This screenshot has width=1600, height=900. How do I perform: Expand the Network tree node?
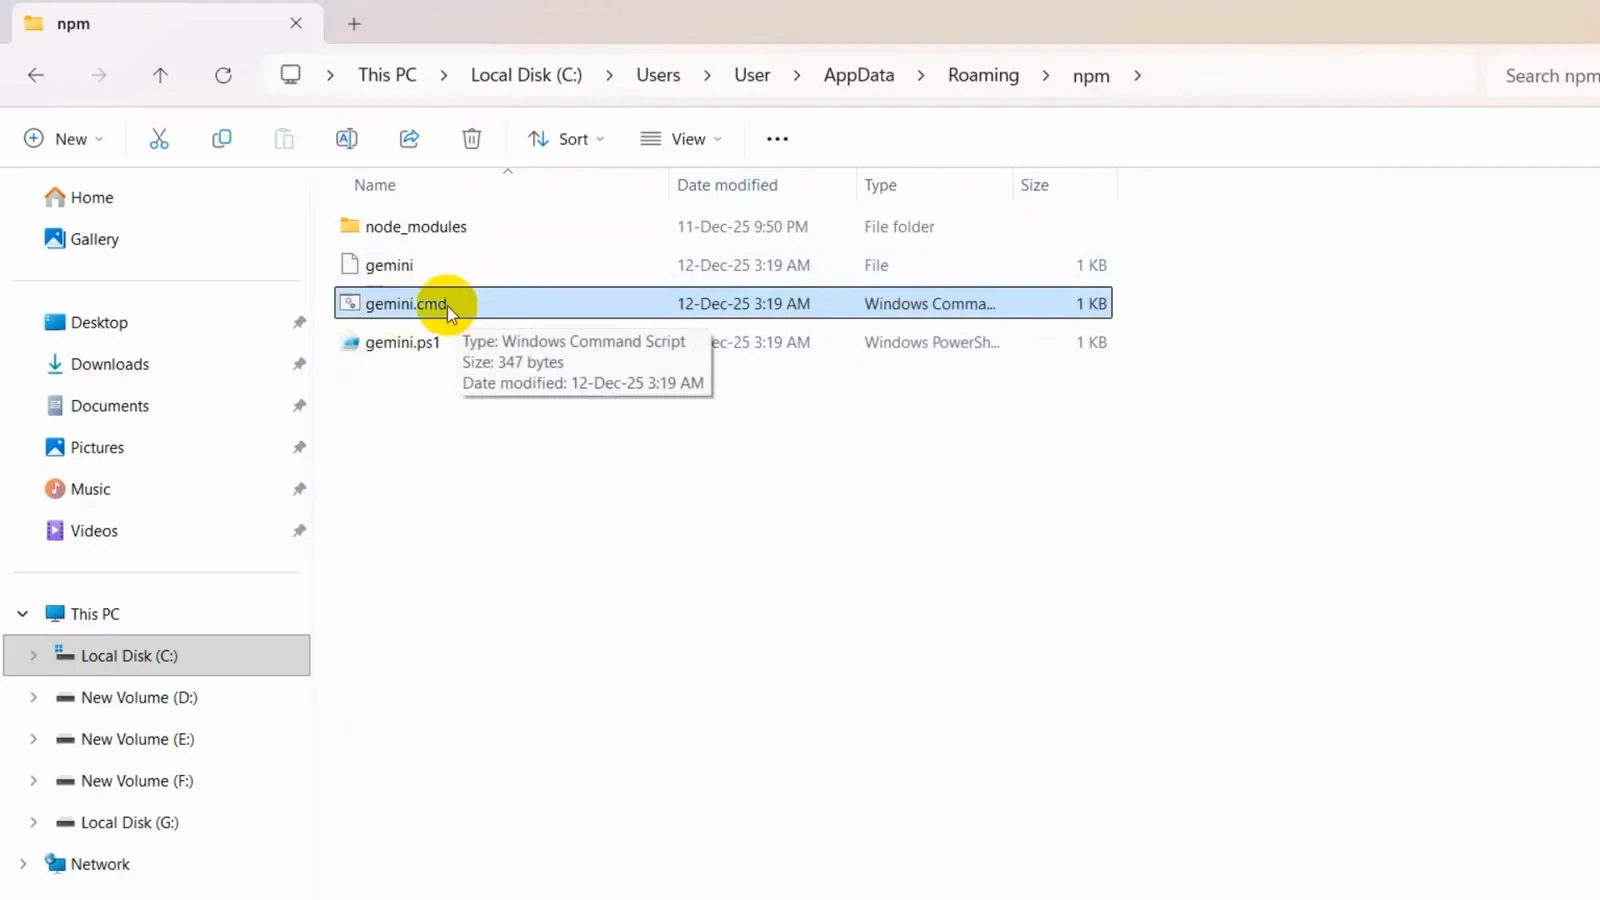click(x=23, y=864)
